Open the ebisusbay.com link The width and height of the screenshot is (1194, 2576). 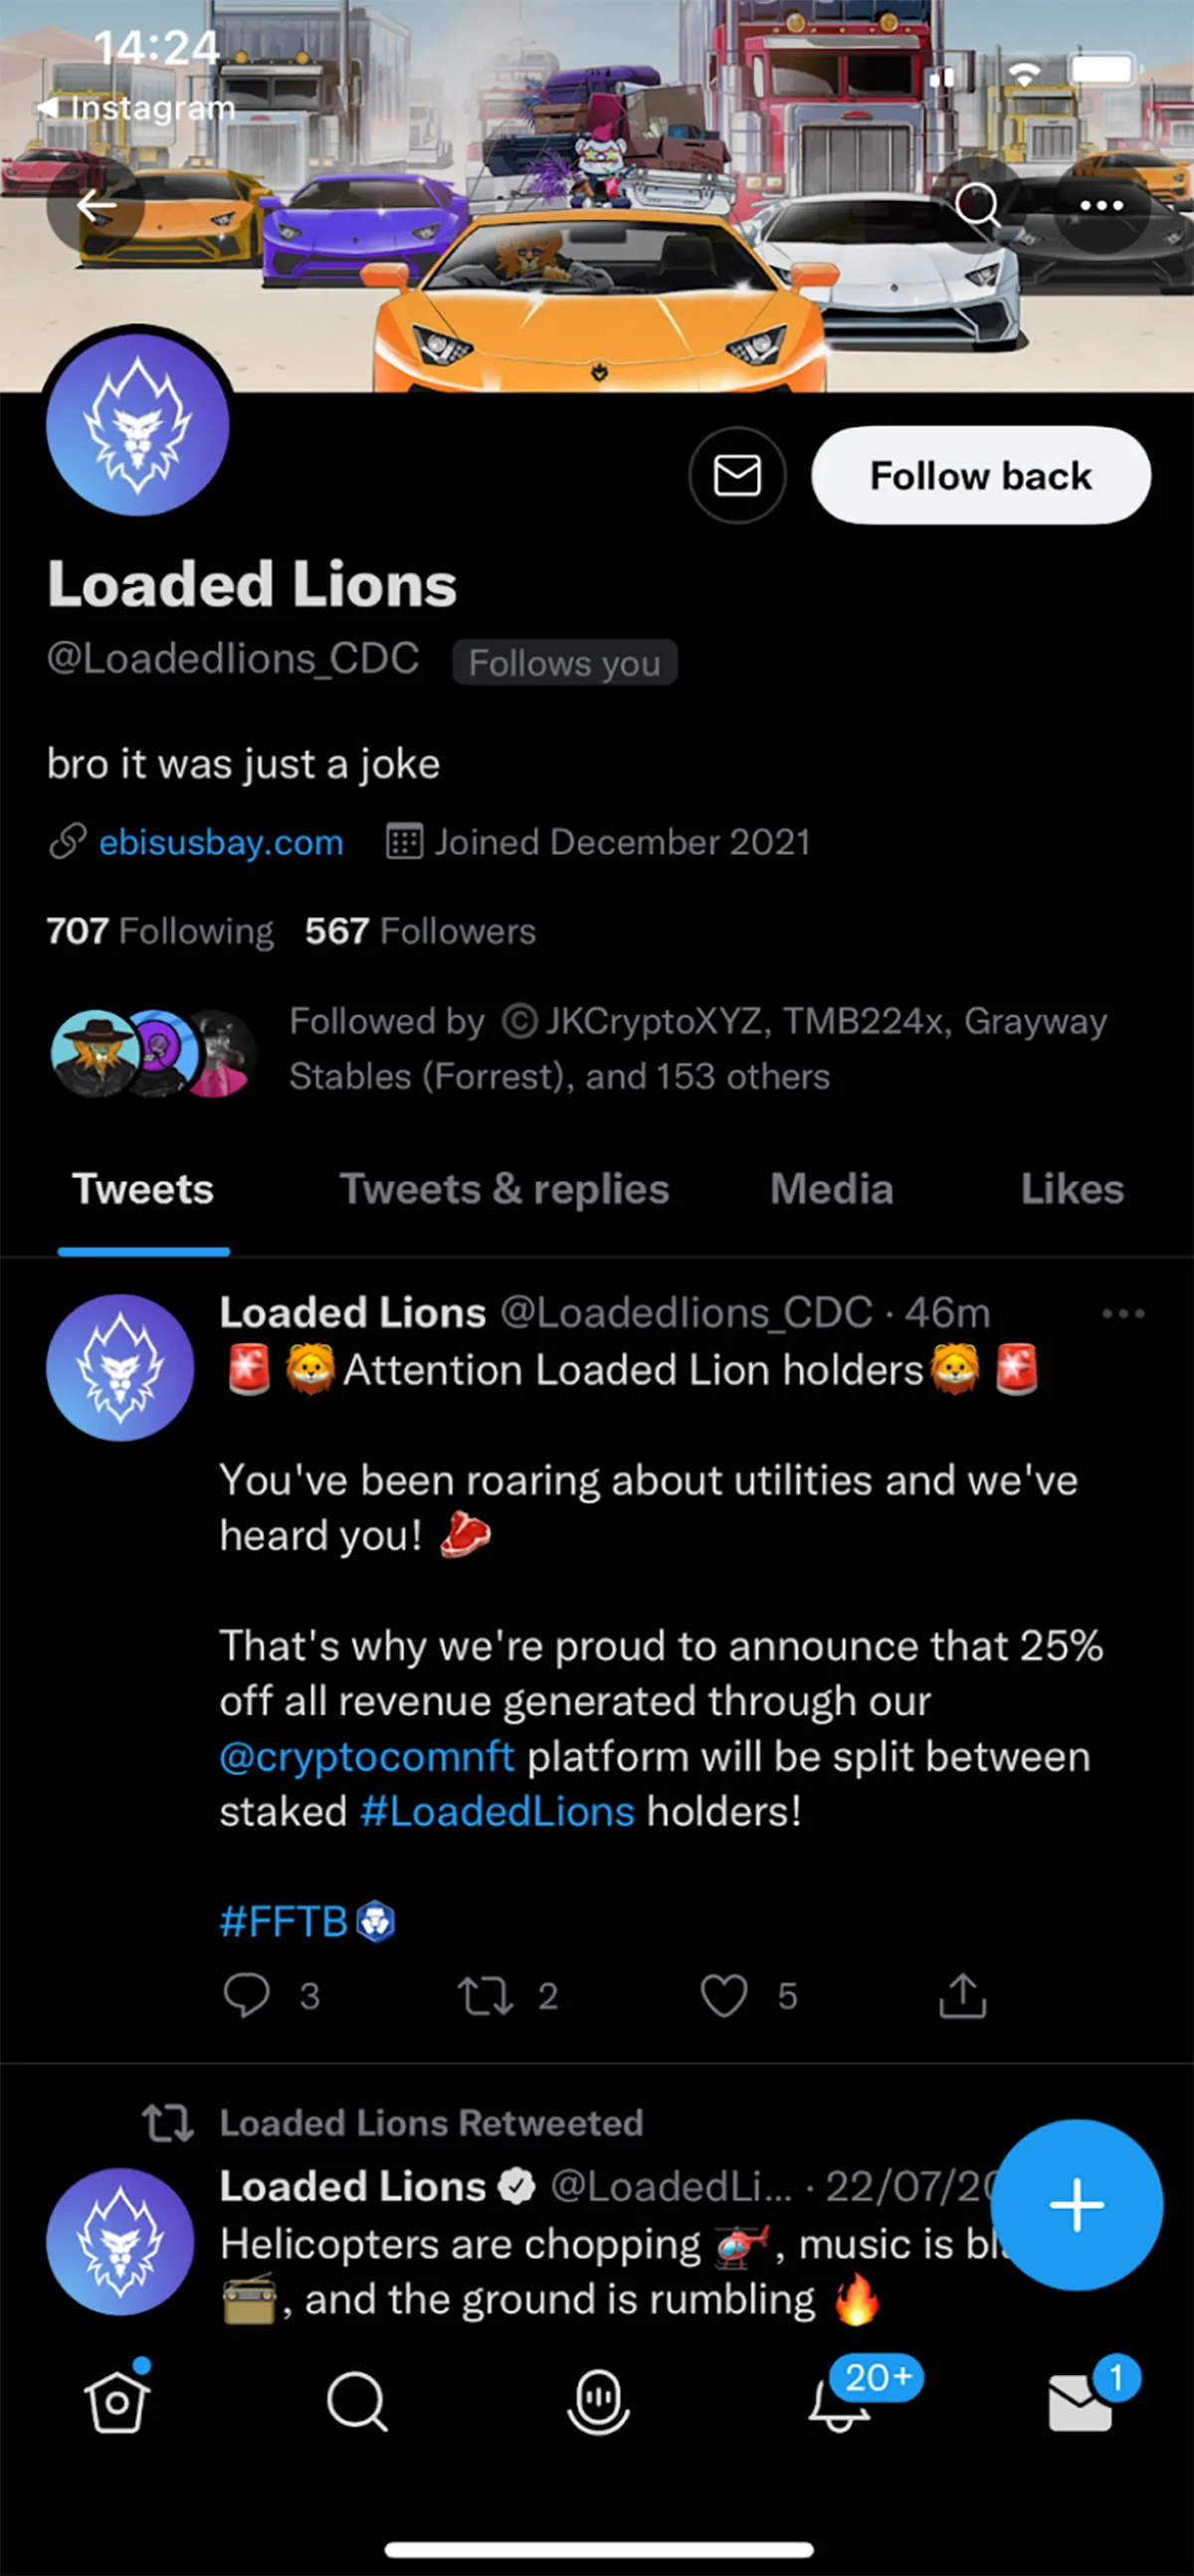pos(221,842)
